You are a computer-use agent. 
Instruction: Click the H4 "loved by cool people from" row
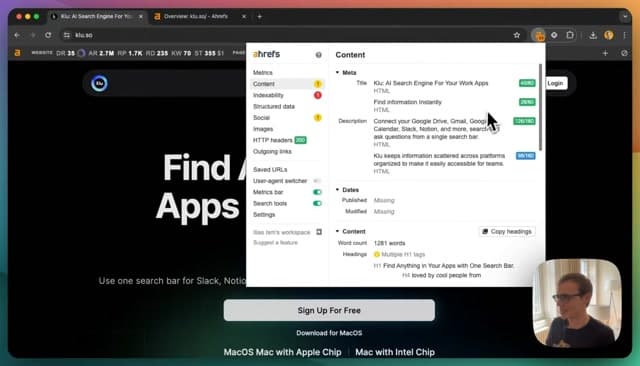(x=441, y=275)
